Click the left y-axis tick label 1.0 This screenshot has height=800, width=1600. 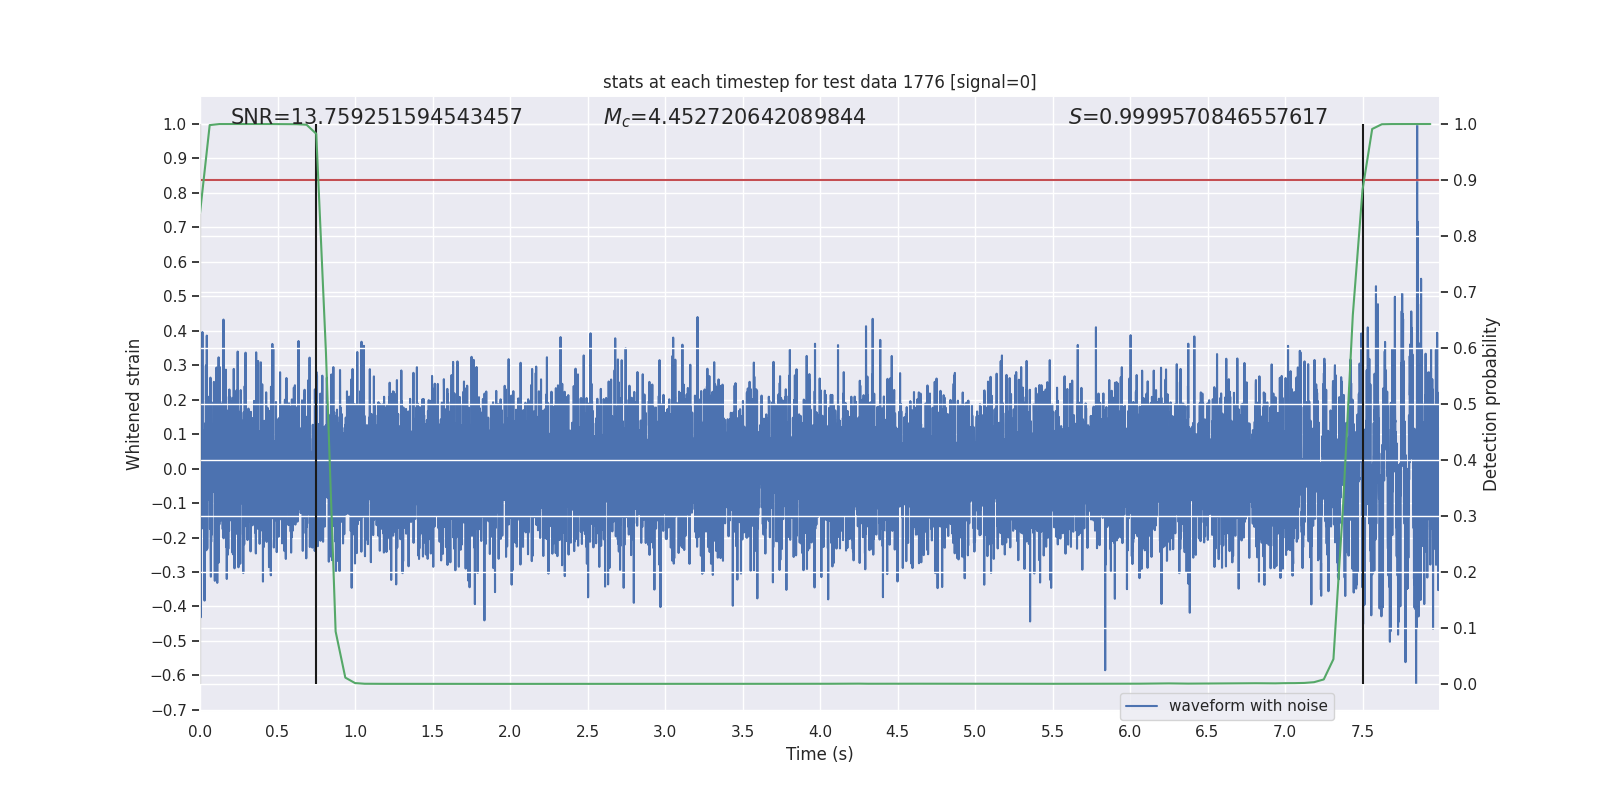[x=175, y=124]
